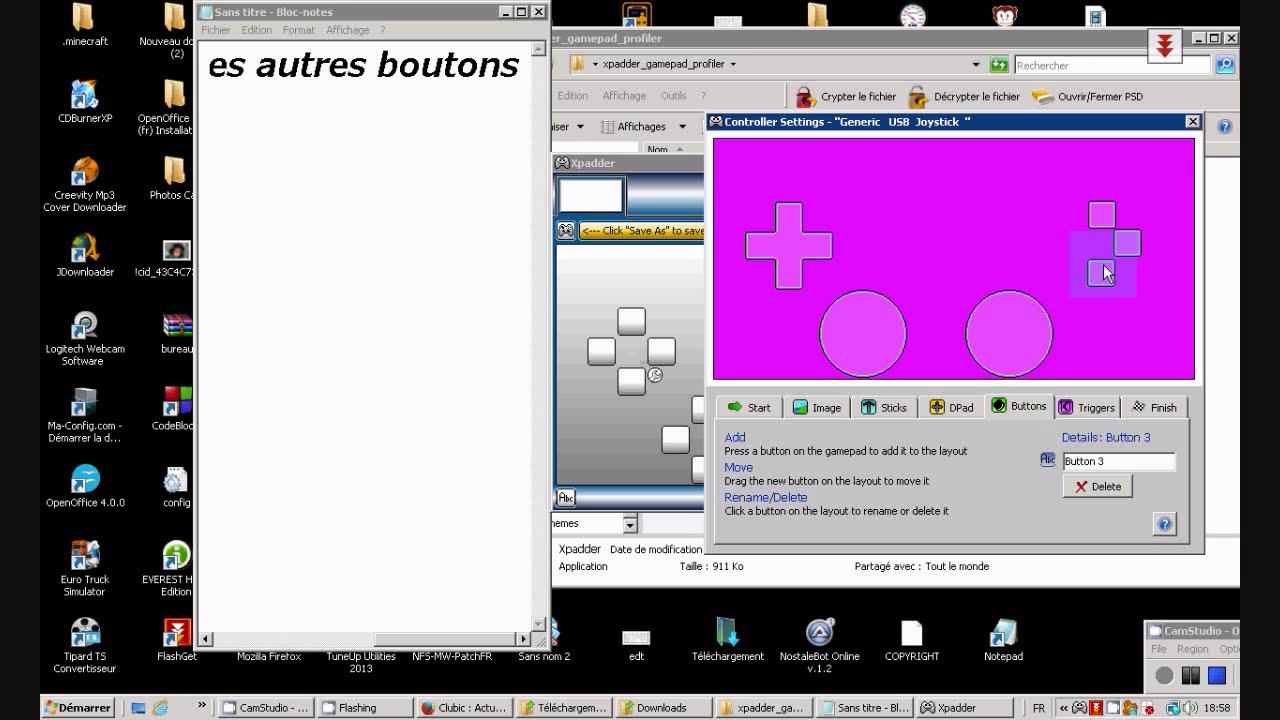Click Crypter le fichier in explorer toolbar
The image size is (1280, 720).
coord(846,97)
